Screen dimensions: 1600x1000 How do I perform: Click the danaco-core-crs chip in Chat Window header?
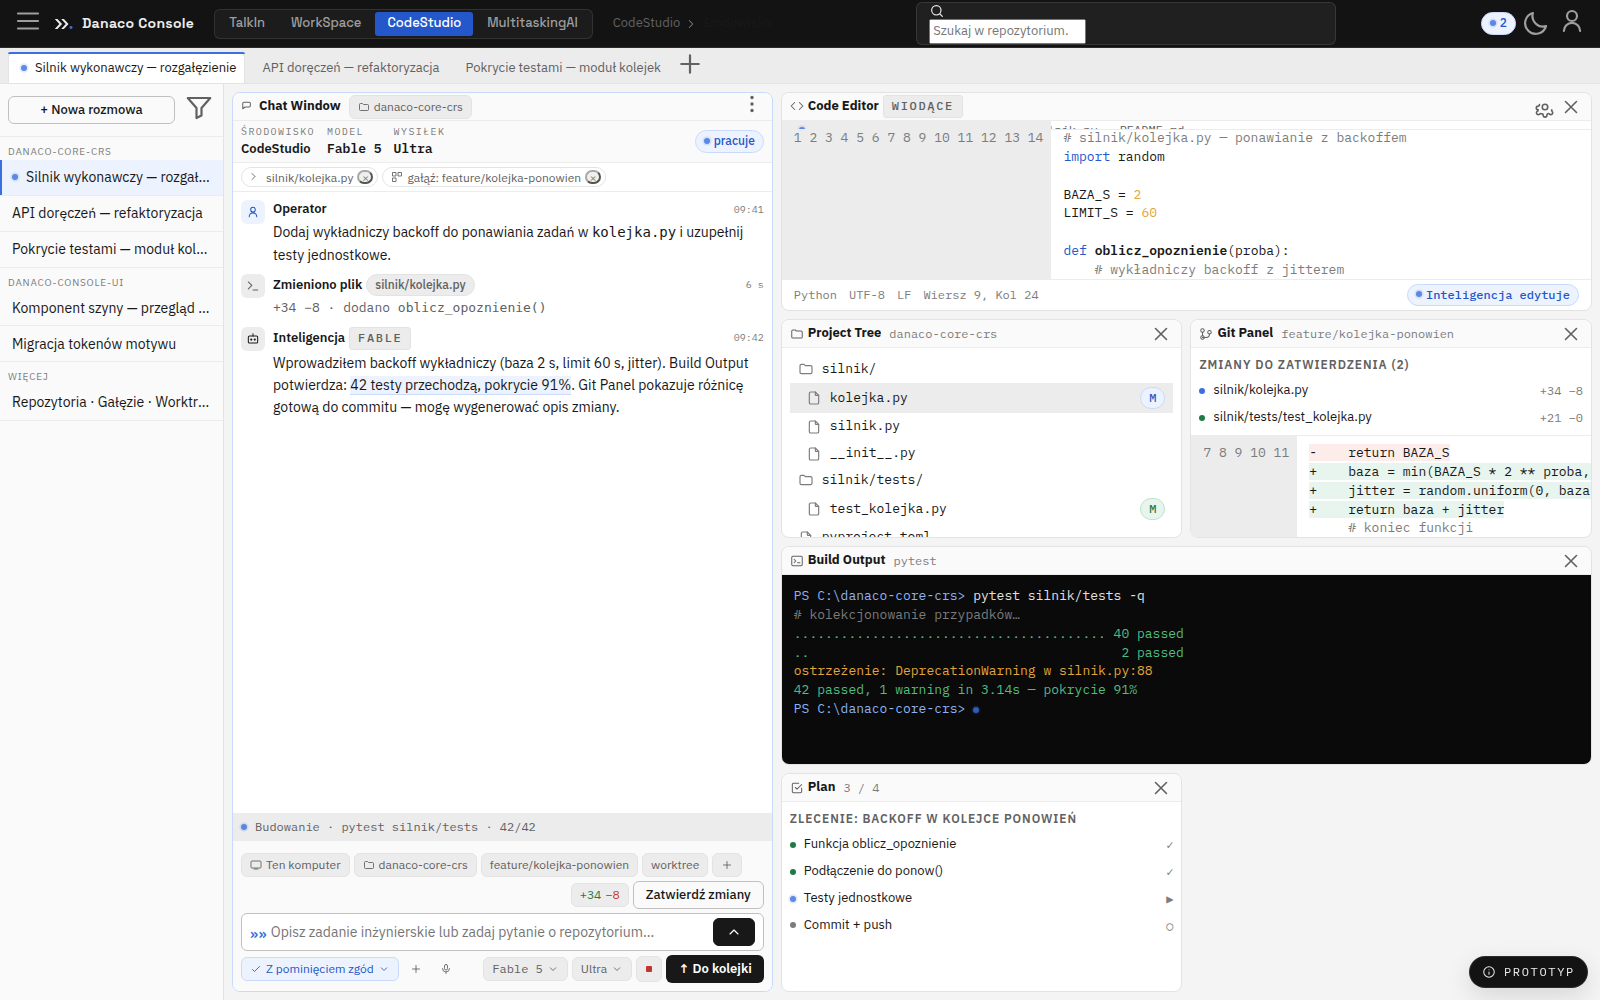[411, 107]
